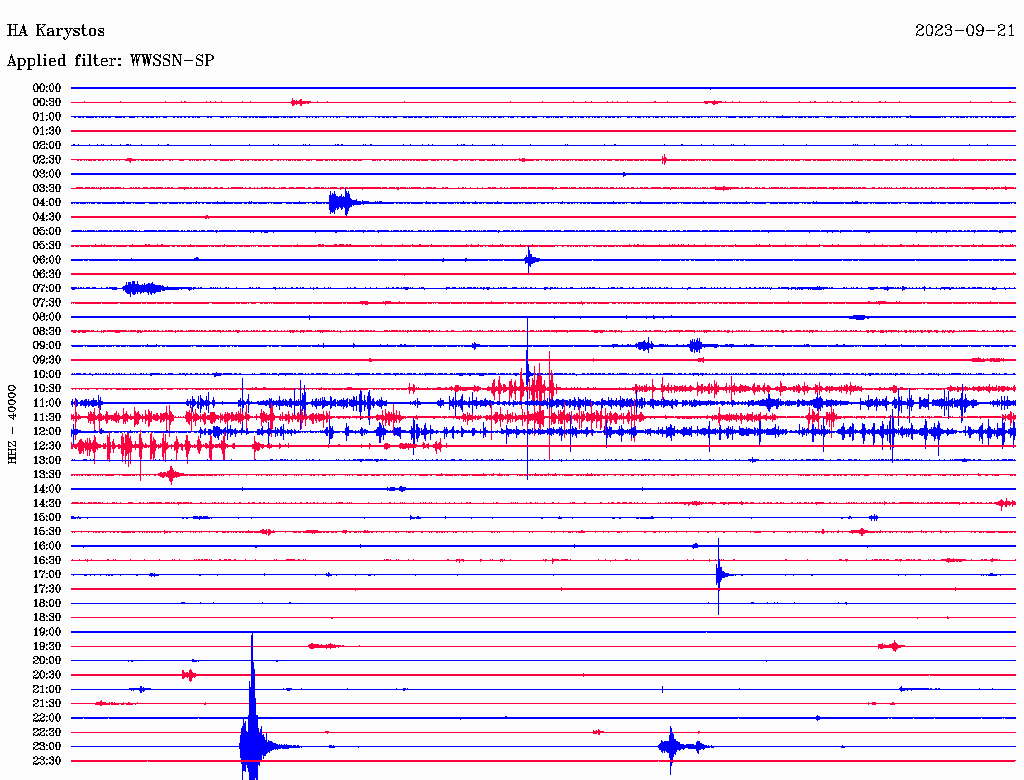Click the 23:00 time label

tap(47, 746)
